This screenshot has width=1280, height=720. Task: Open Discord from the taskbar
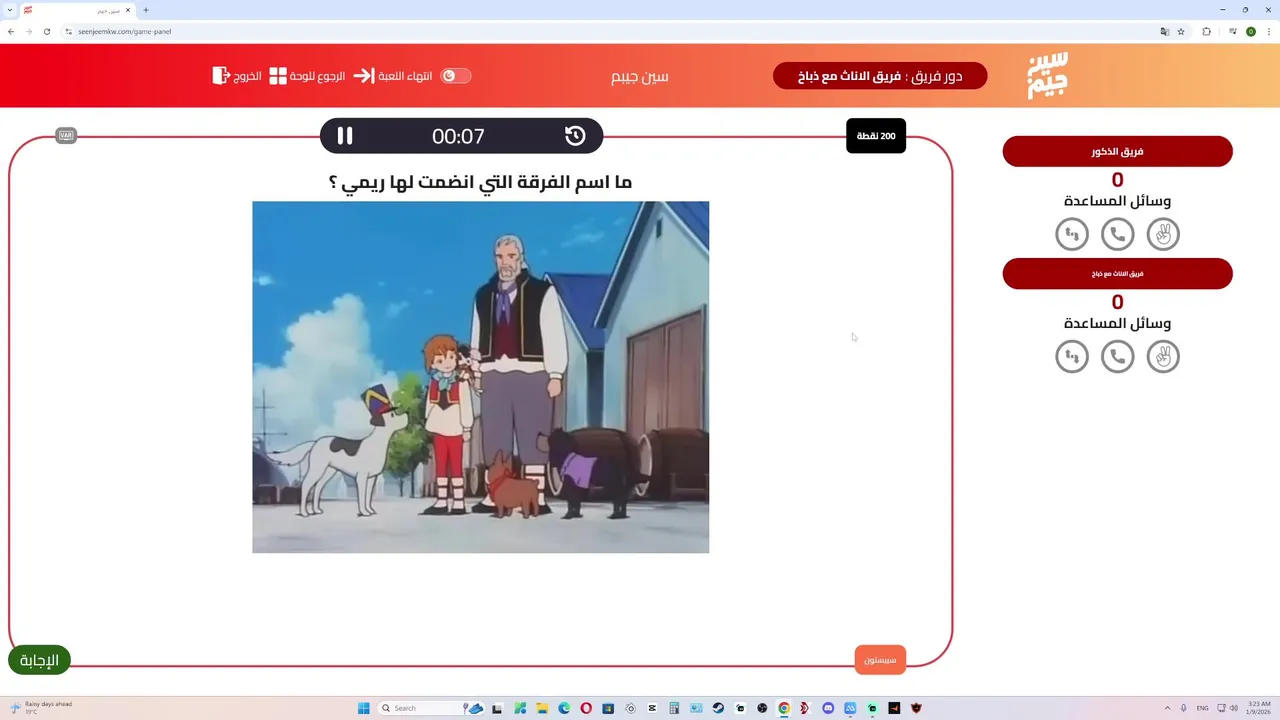point(828,708)
